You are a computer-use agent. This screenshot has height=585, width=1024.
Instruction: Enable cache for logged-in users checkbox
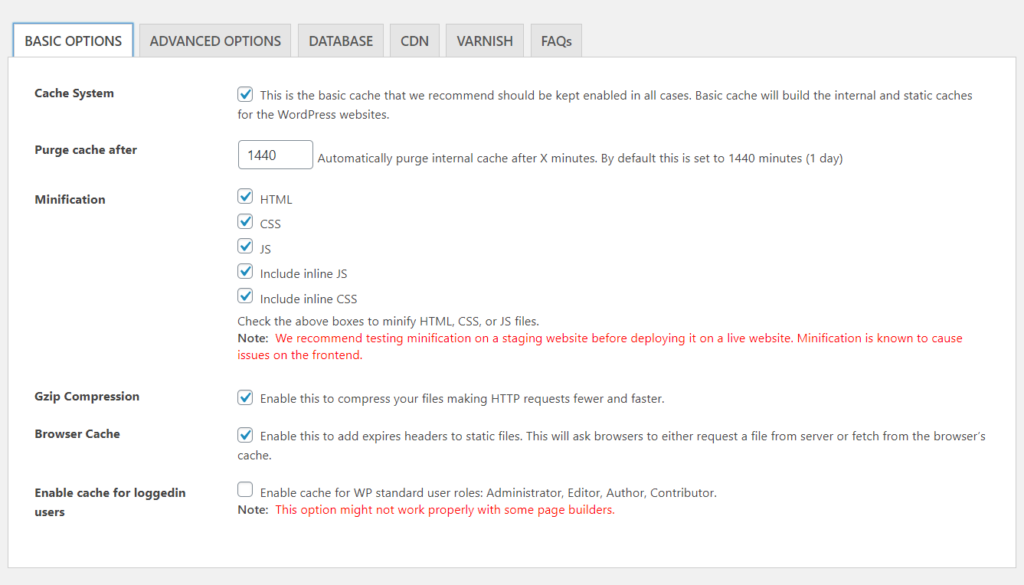point(245,490)
